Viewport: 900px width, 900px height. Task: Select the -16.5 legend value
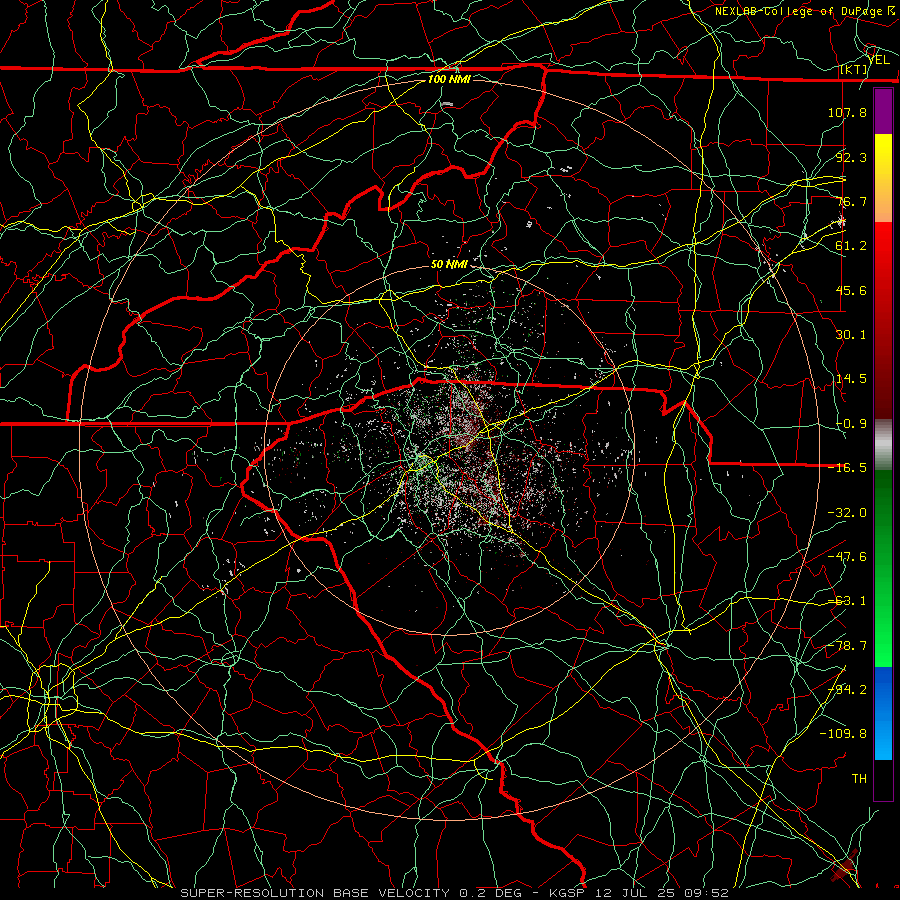tap(847, 468)
